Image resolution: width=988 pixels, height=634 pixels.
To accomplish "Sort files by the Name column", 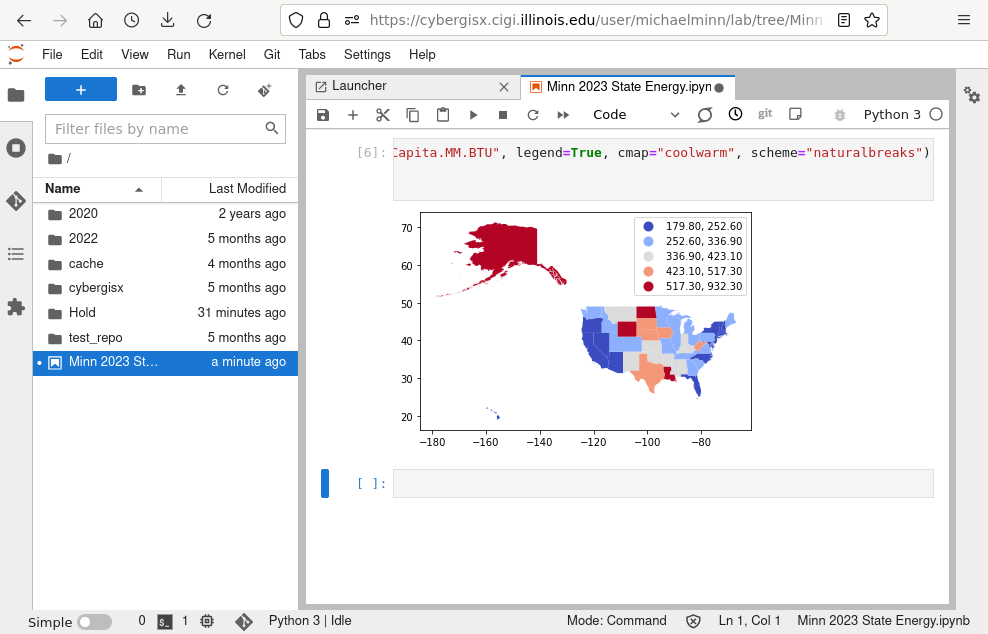I will (x=63, y=189).
